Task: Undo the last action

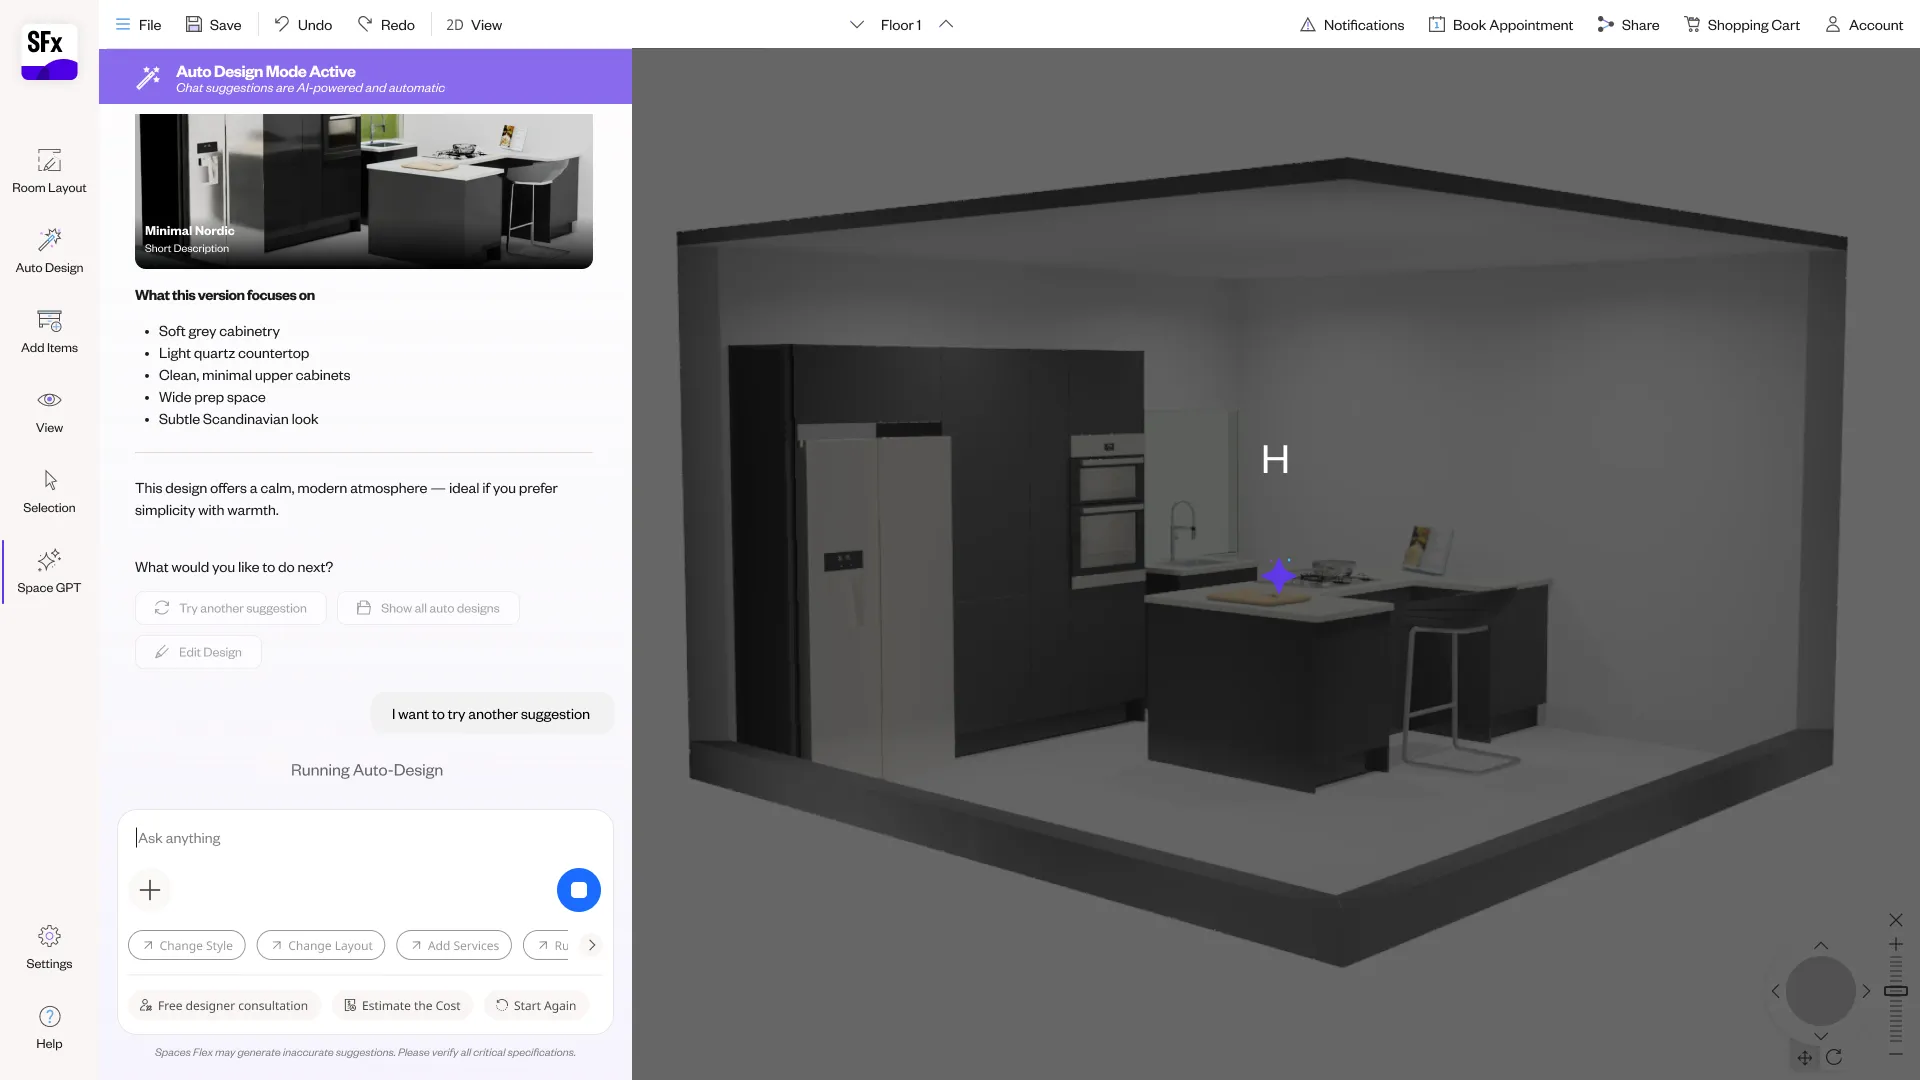Action: (x=303, y=24)
